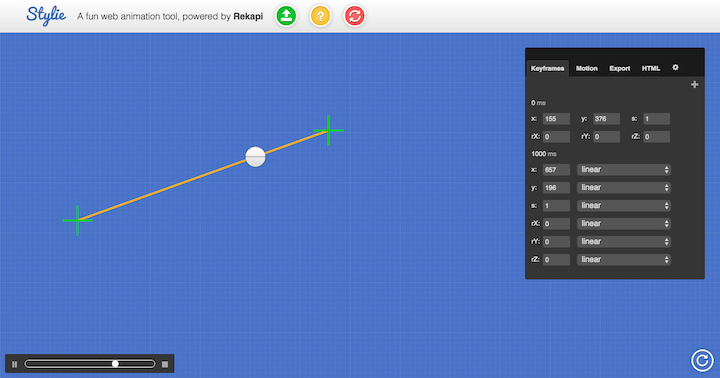Open settings gear tab in panel
Screen dimensions: 720x378
coord(675,68)
